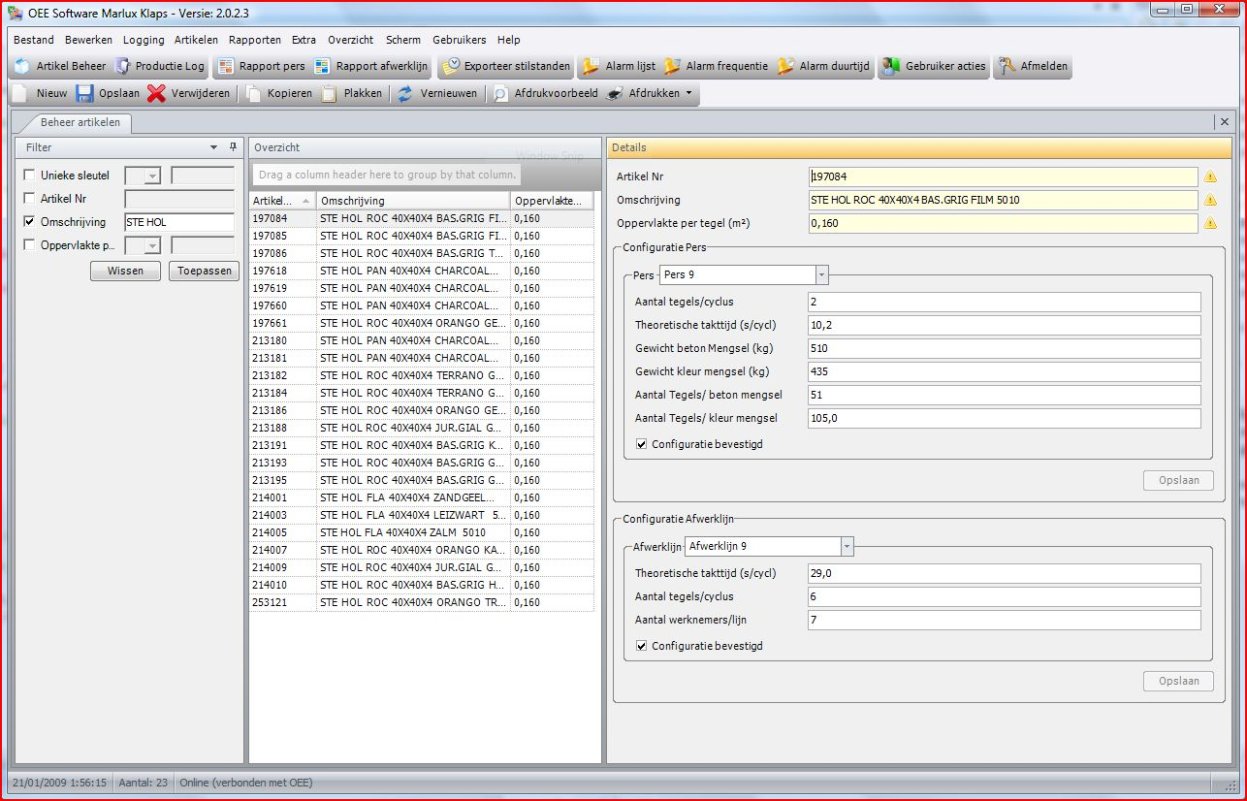Toggle Configuratie bevestigd under Configuratie Pers

pos(641,444)
